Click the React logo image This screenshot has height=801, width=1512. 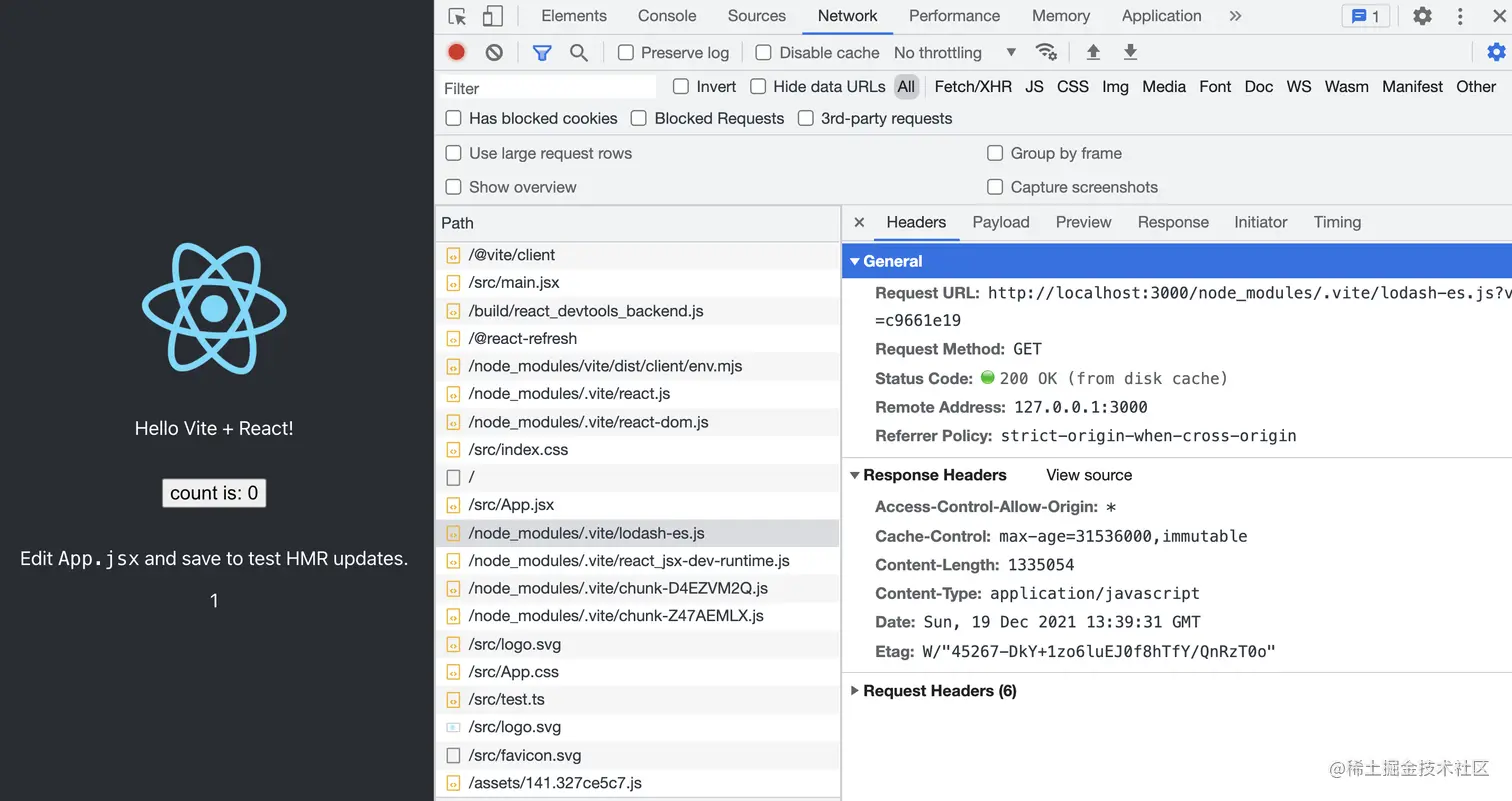[214, 308]
